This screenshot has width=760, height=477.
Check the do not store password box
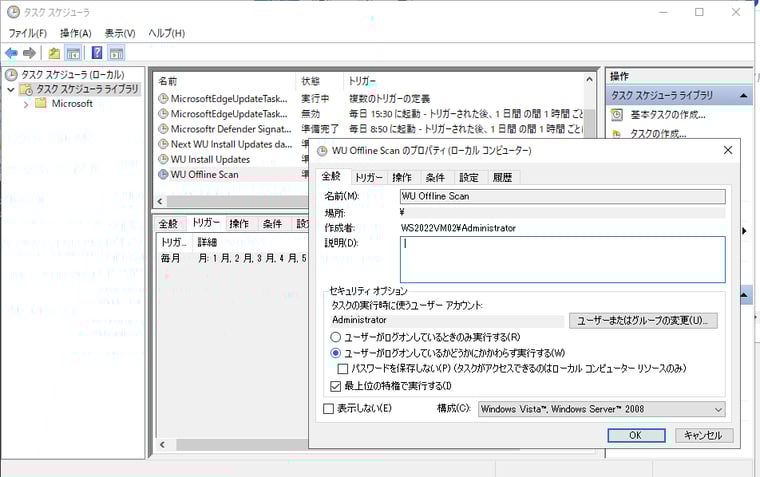tap(343, 369)
